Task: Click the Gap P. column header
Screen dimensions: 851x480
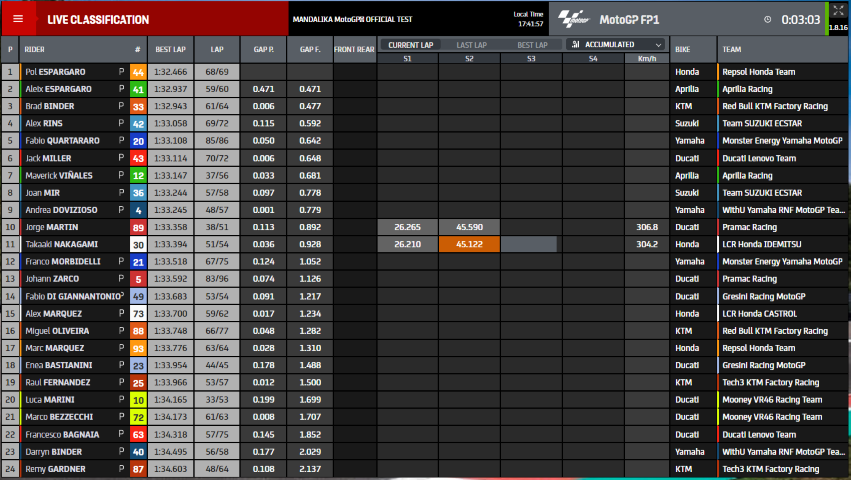Action: pyautogui.click(x=263, y=49)
